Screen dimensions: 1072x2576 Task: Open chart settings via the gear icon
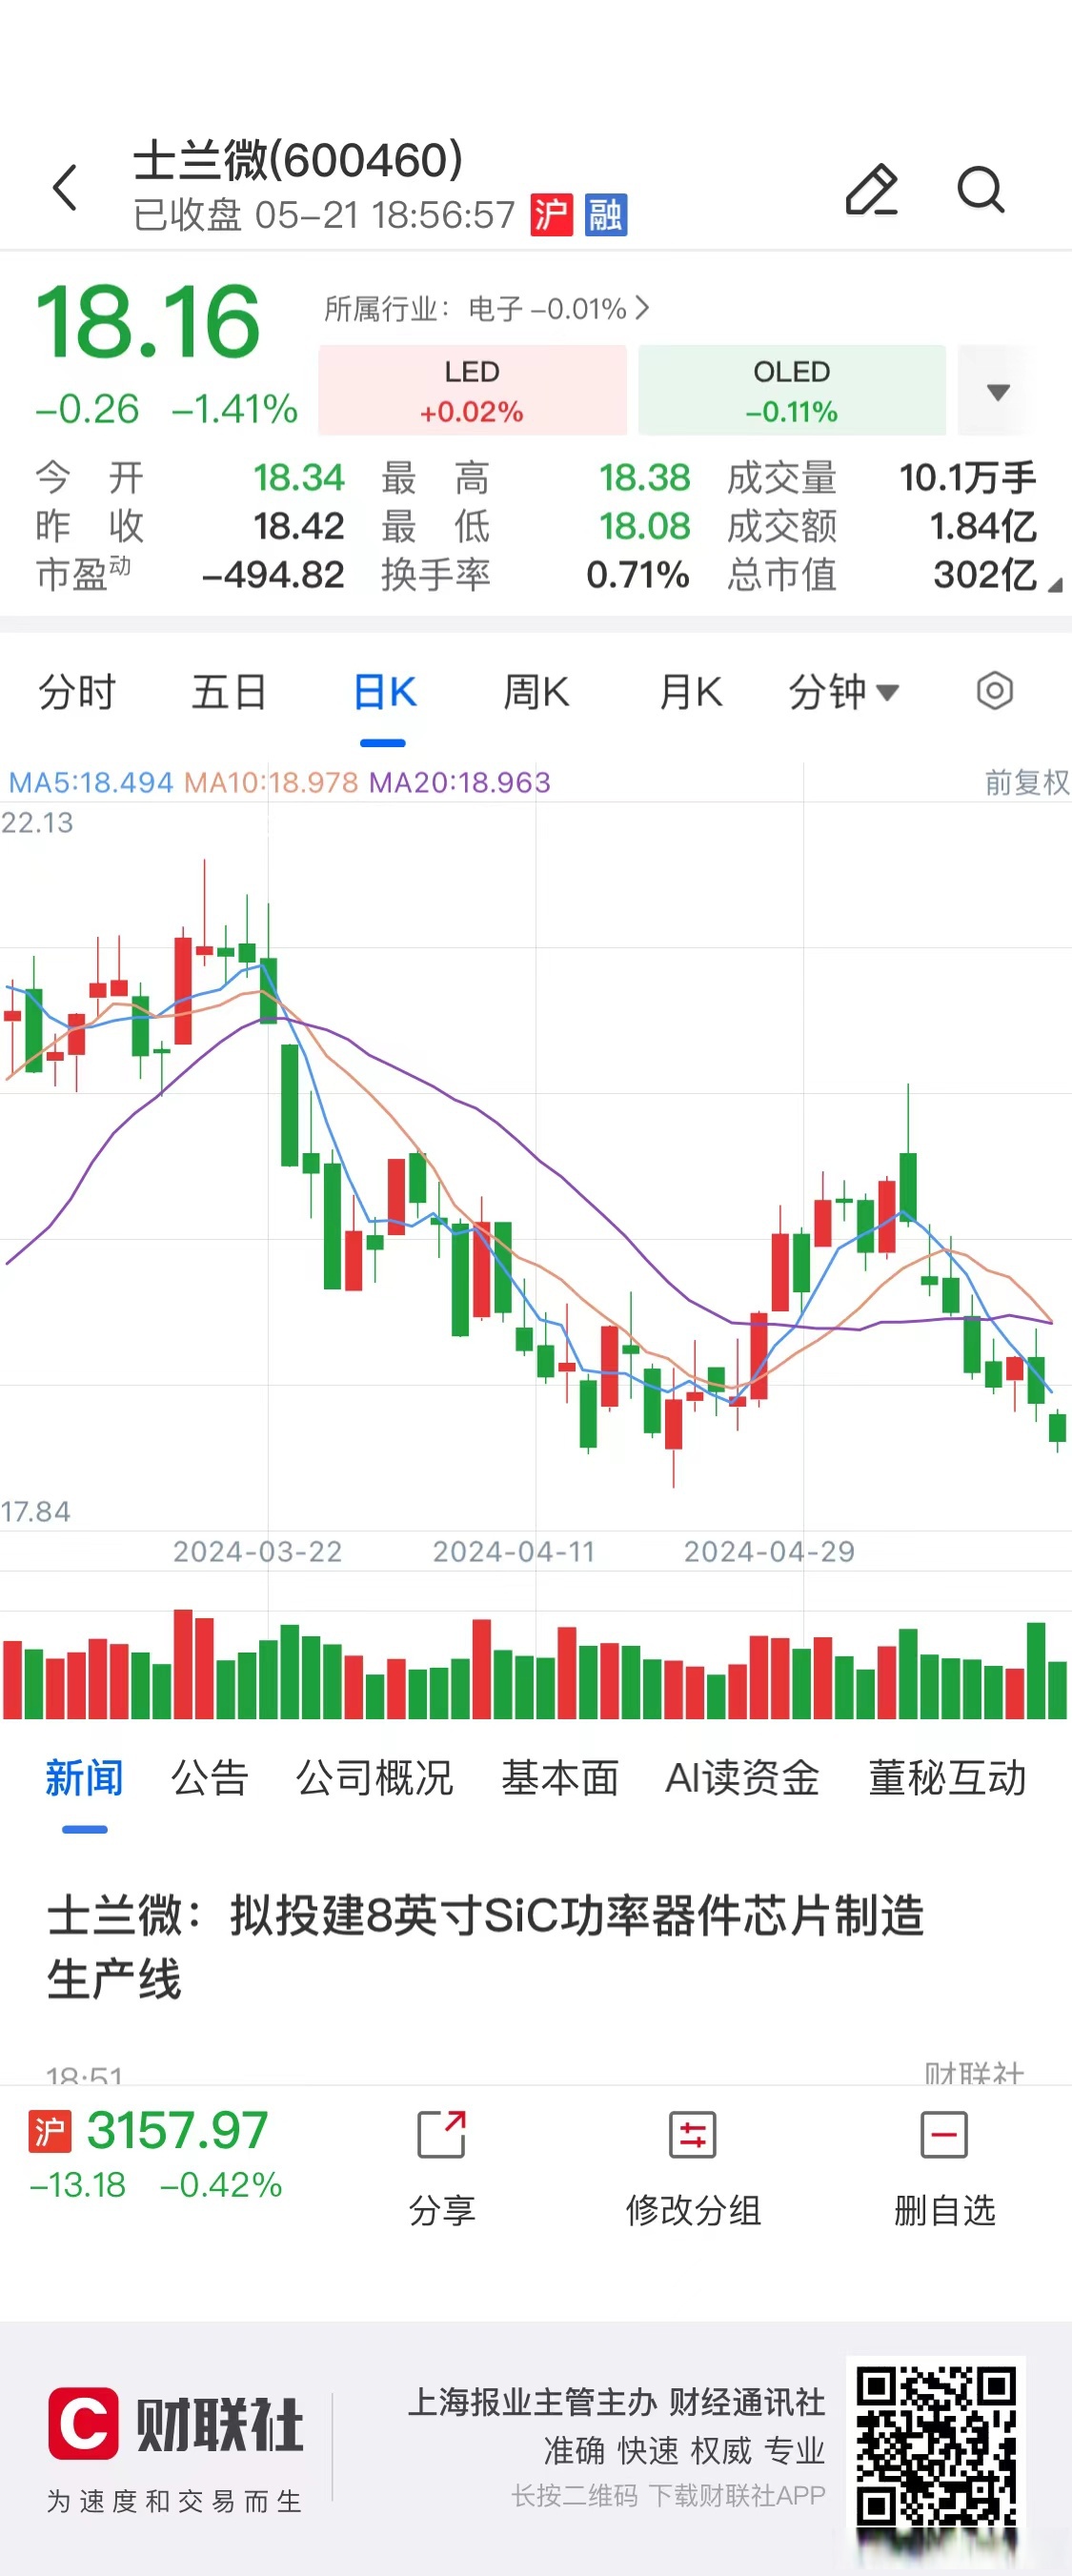click(994, 691)
